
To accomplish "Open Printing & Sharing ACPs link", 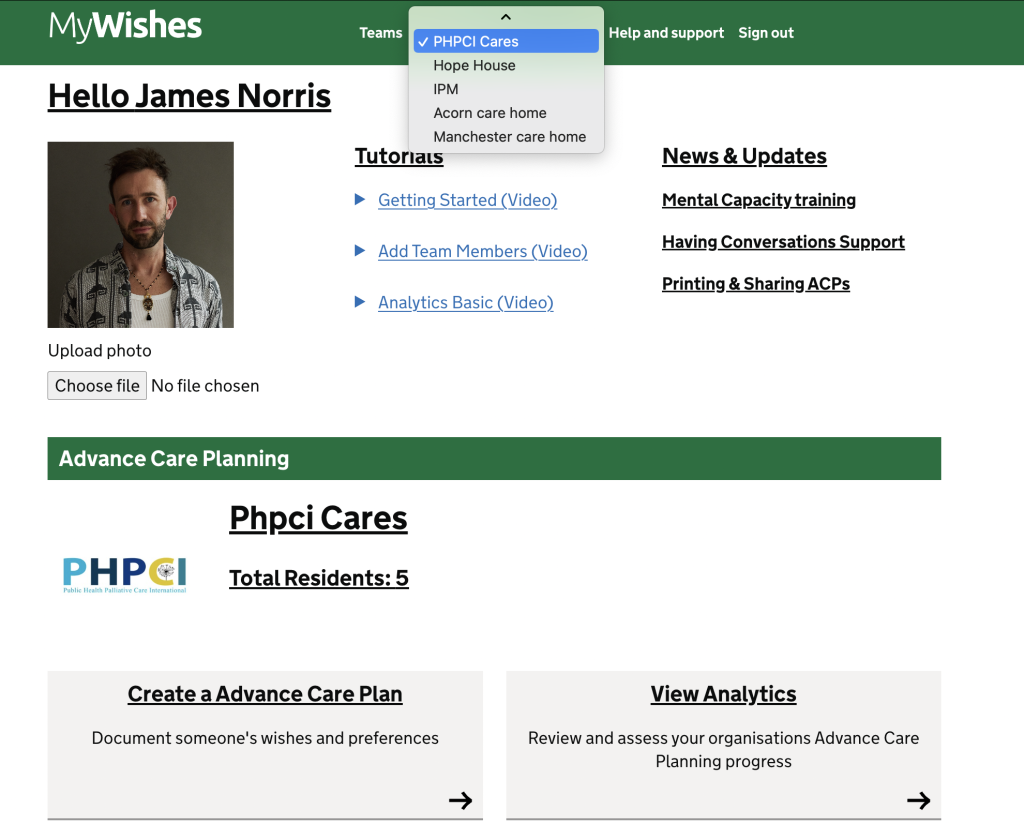I will [755, 284].
